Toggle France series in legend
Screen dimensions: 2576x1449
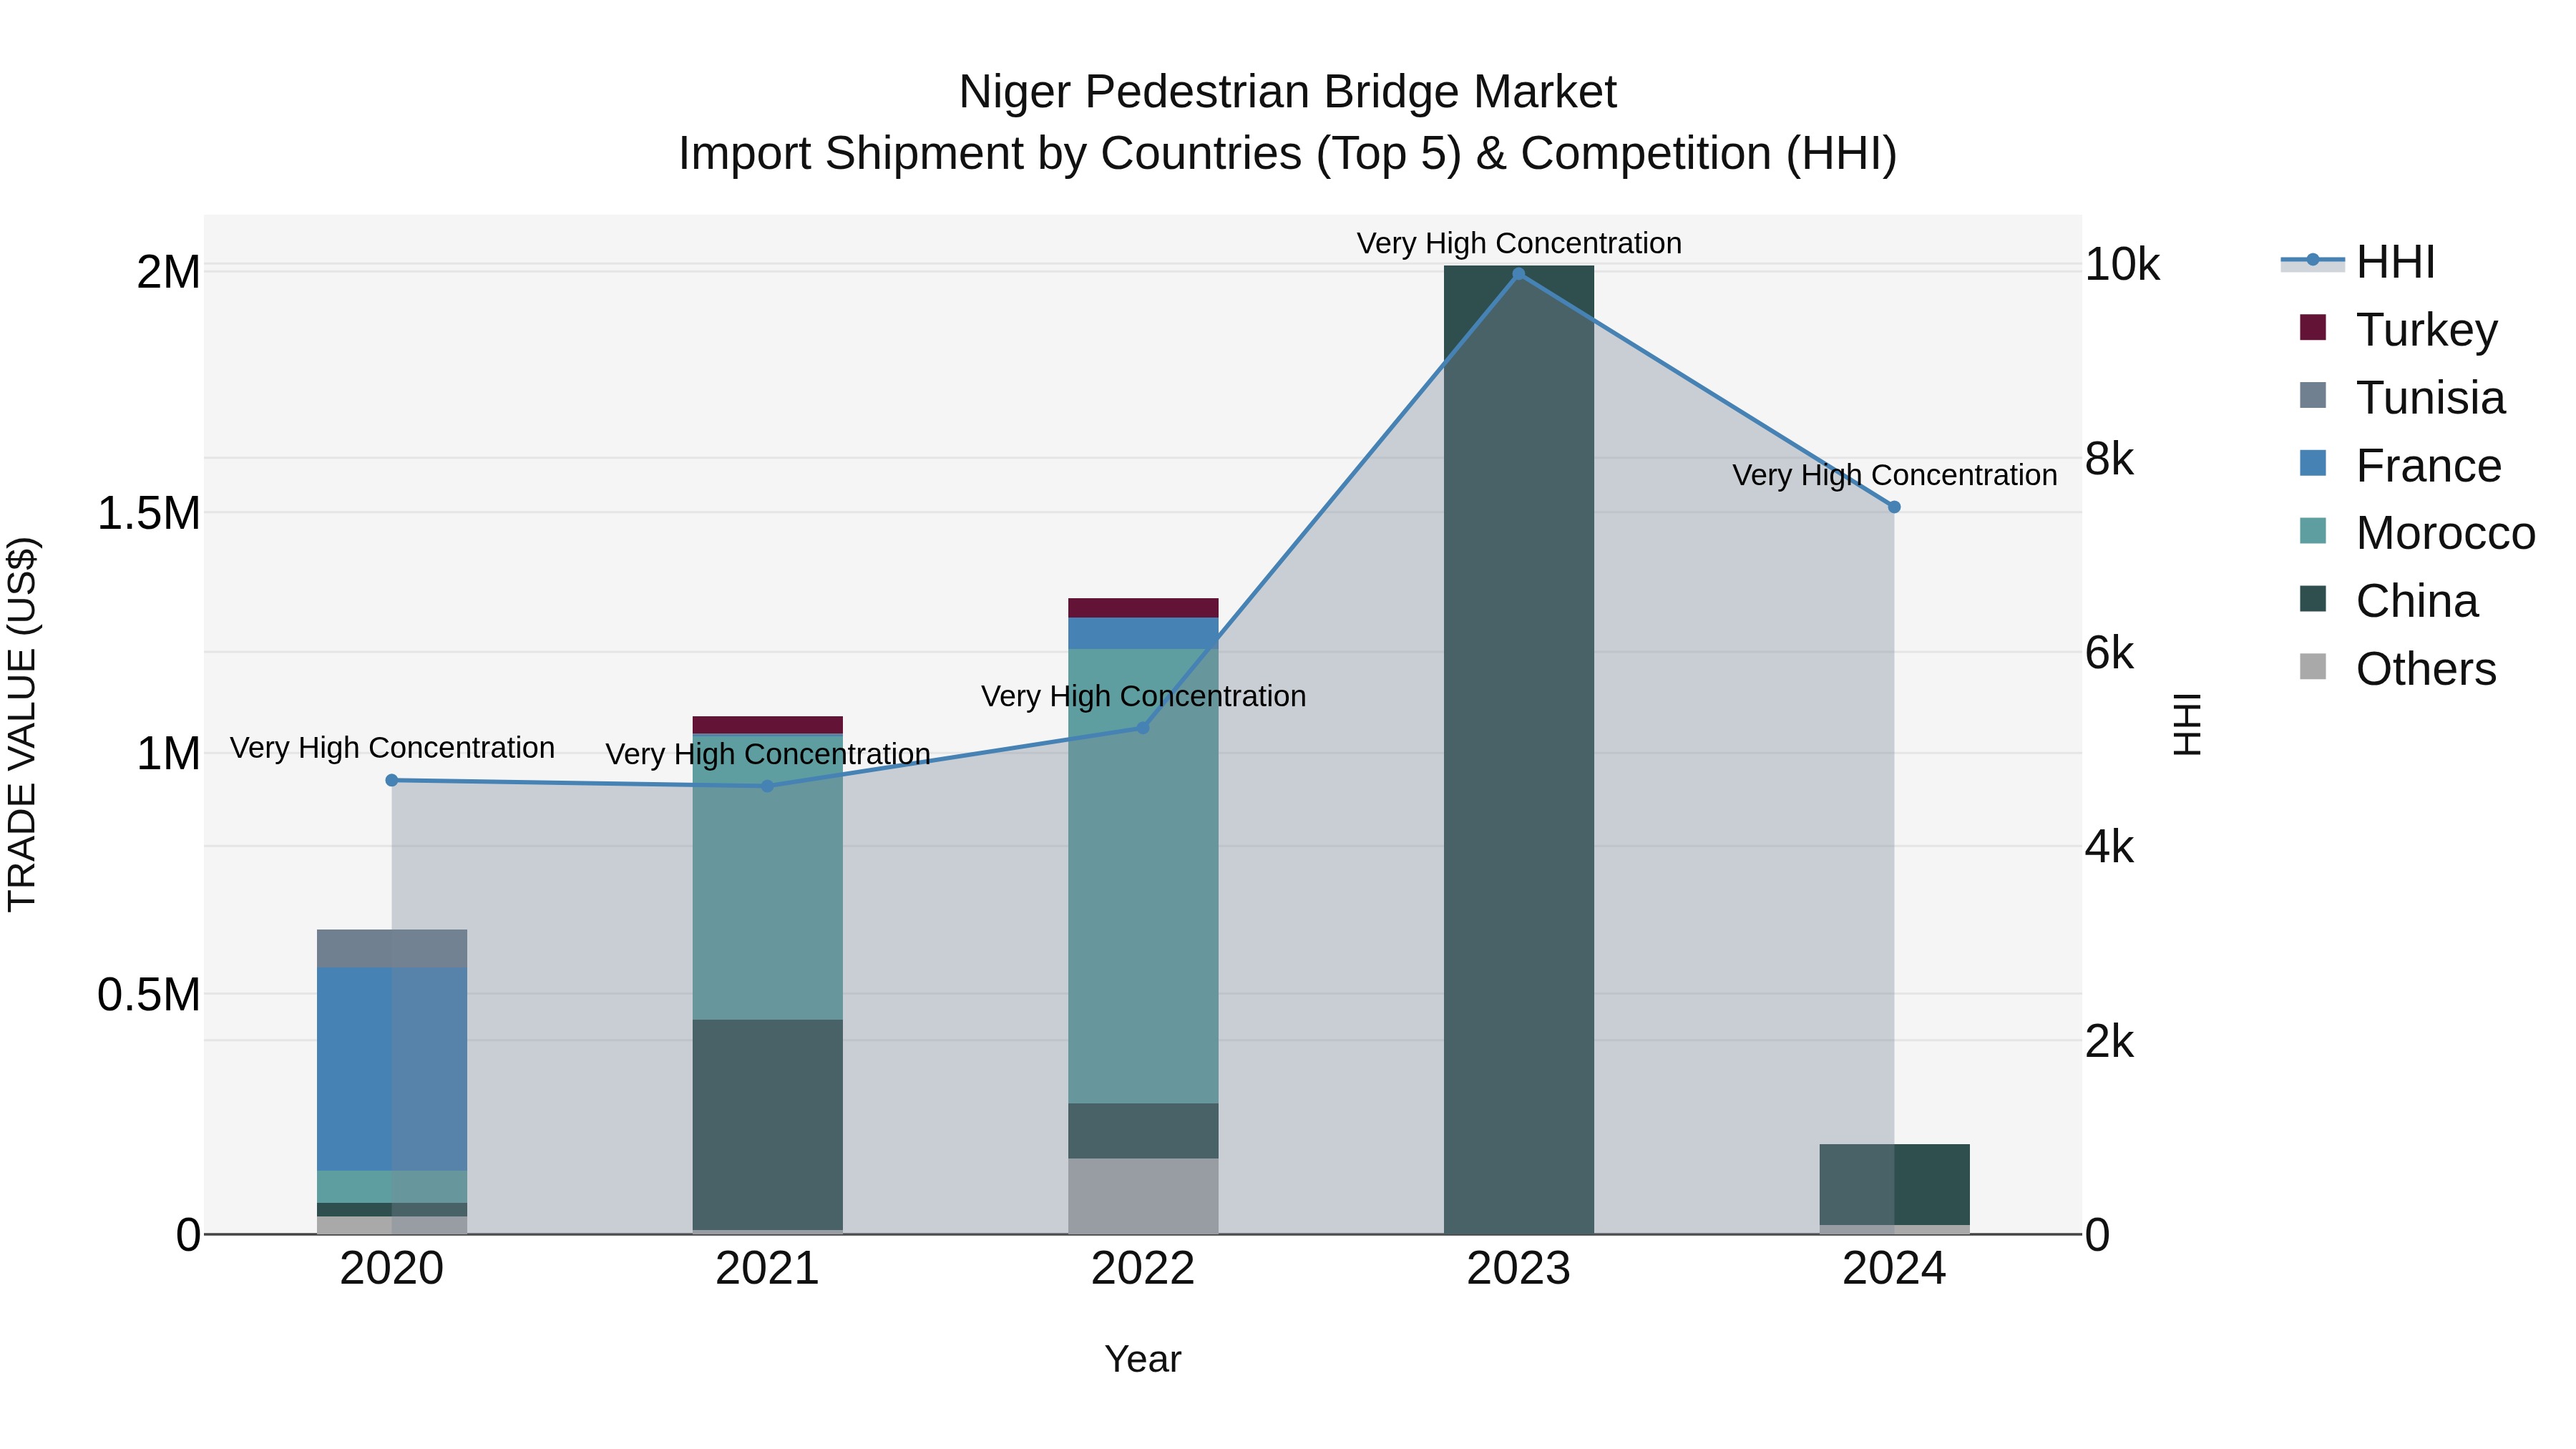pyautogui.click(x=2399, y=466)
